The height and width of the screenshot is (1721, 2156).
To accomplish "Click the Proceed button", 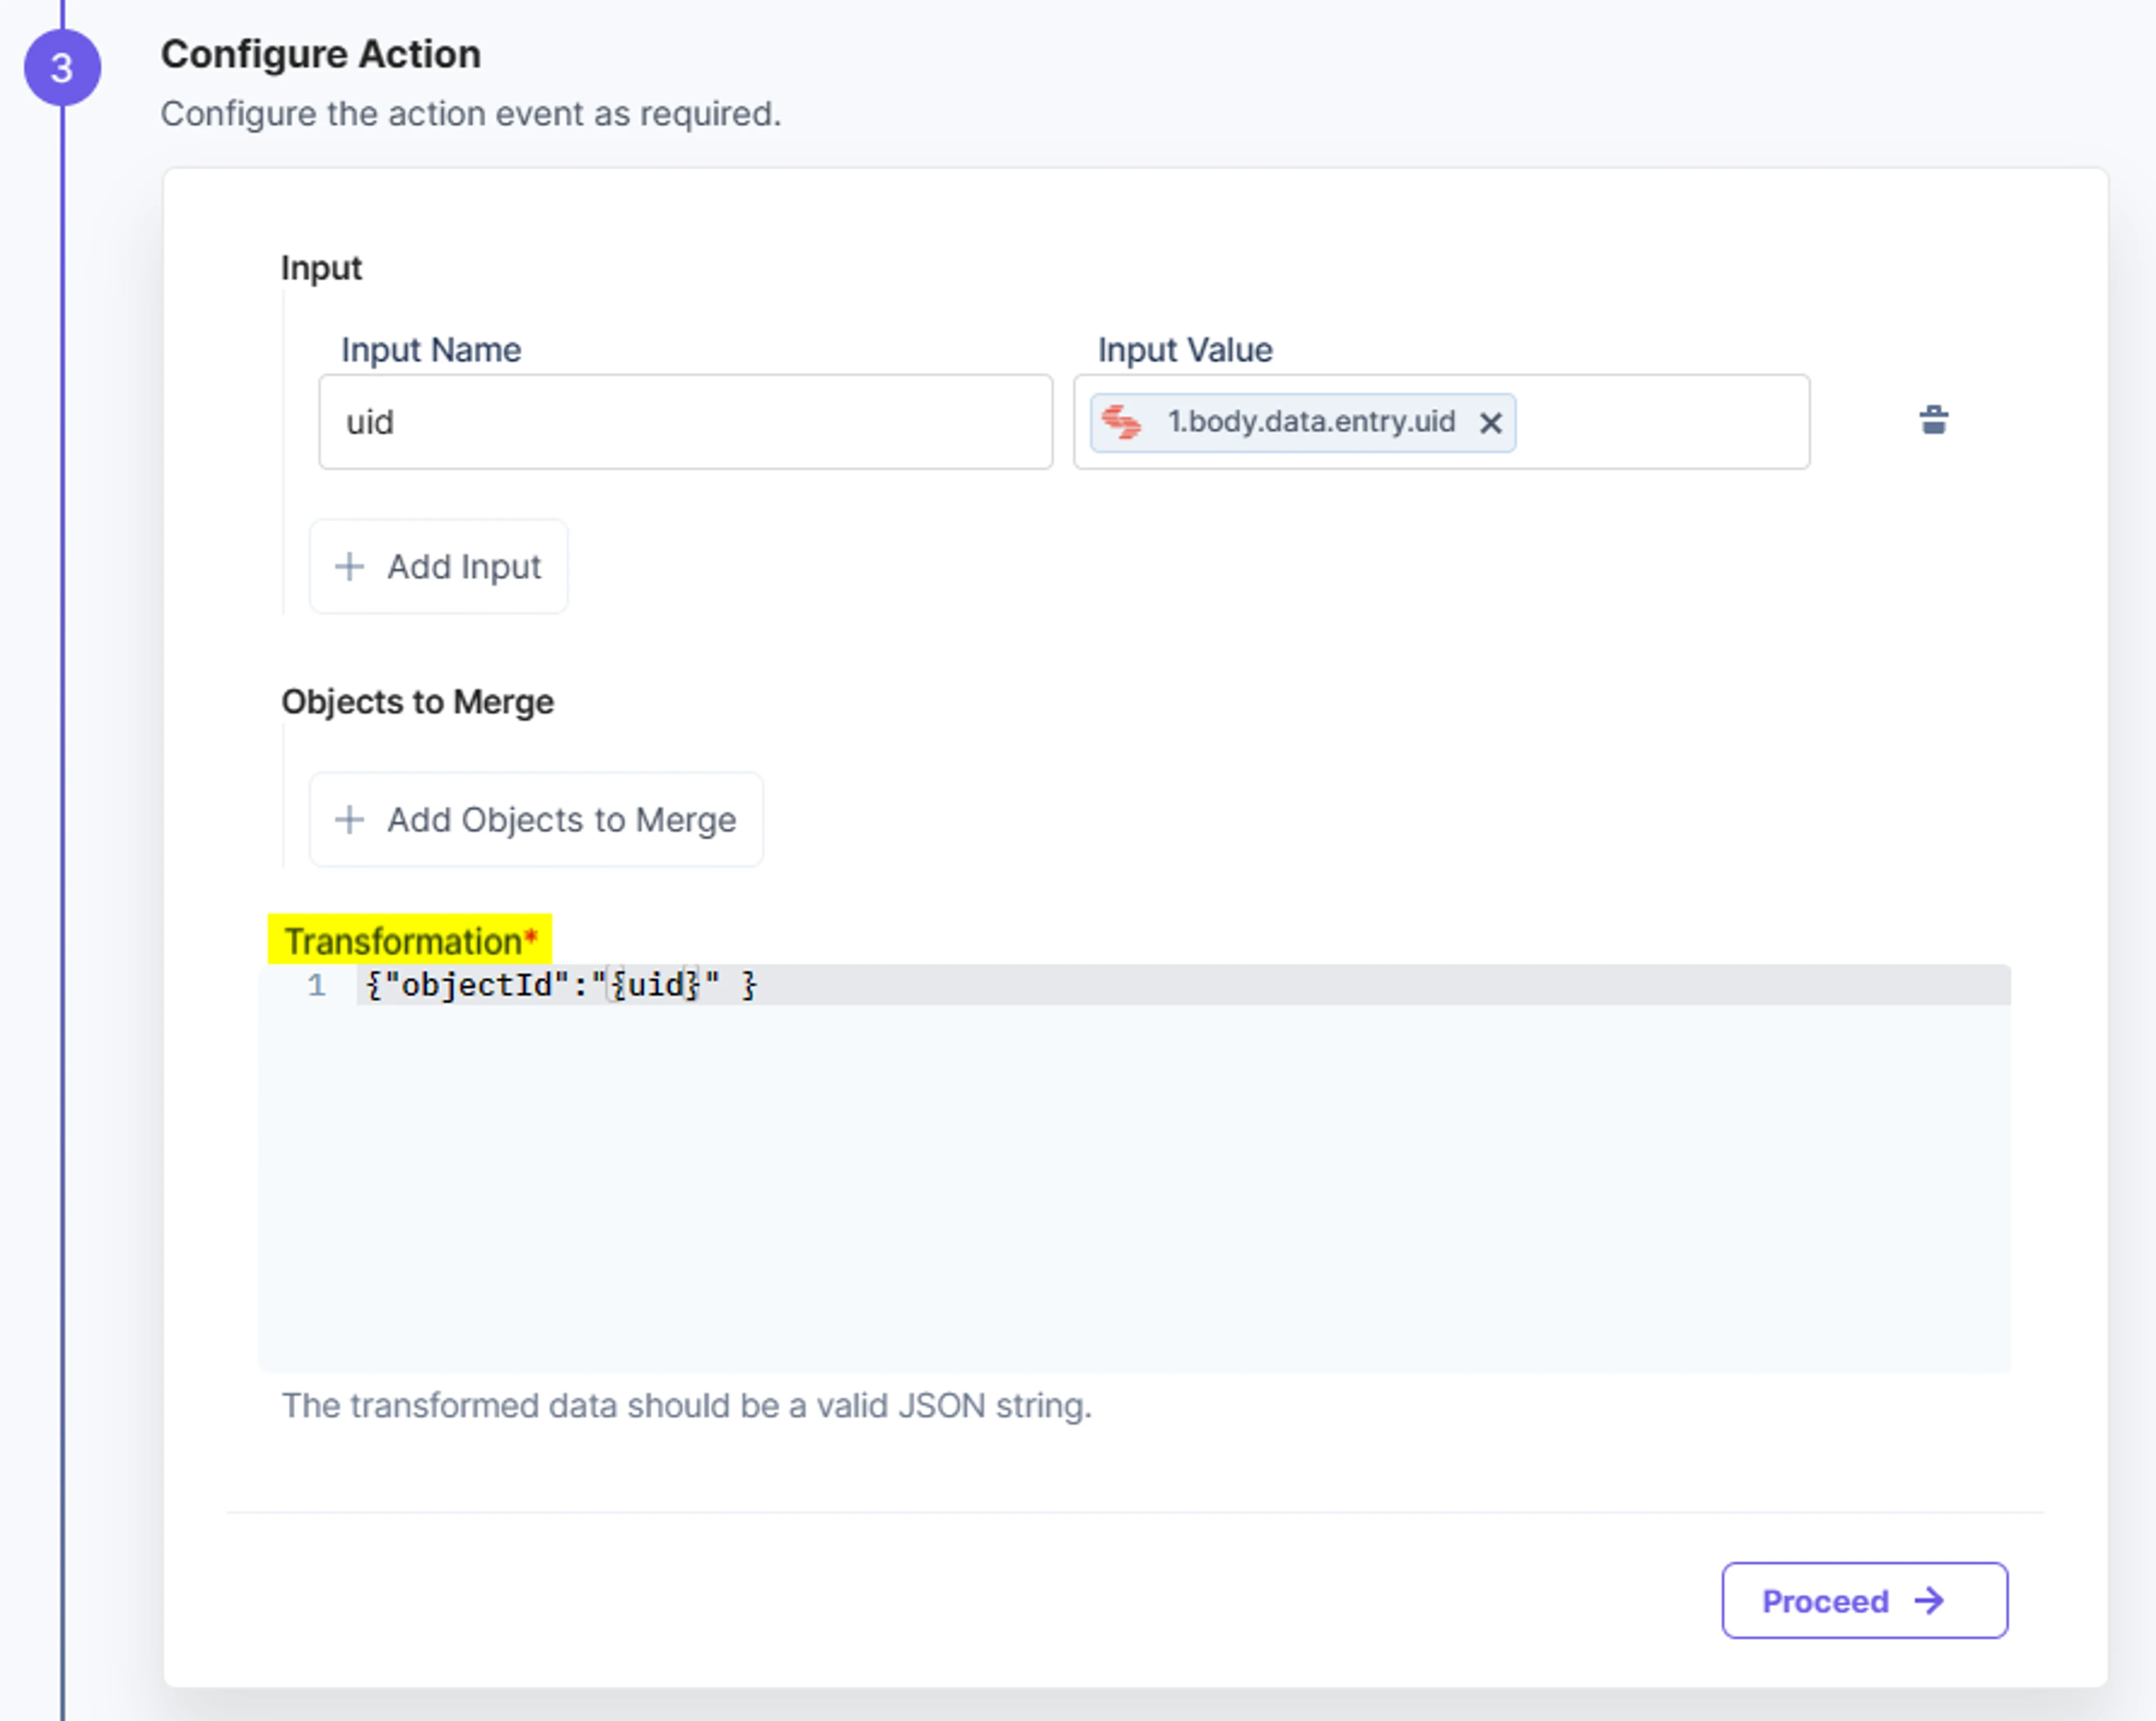I will 1864,1600.
